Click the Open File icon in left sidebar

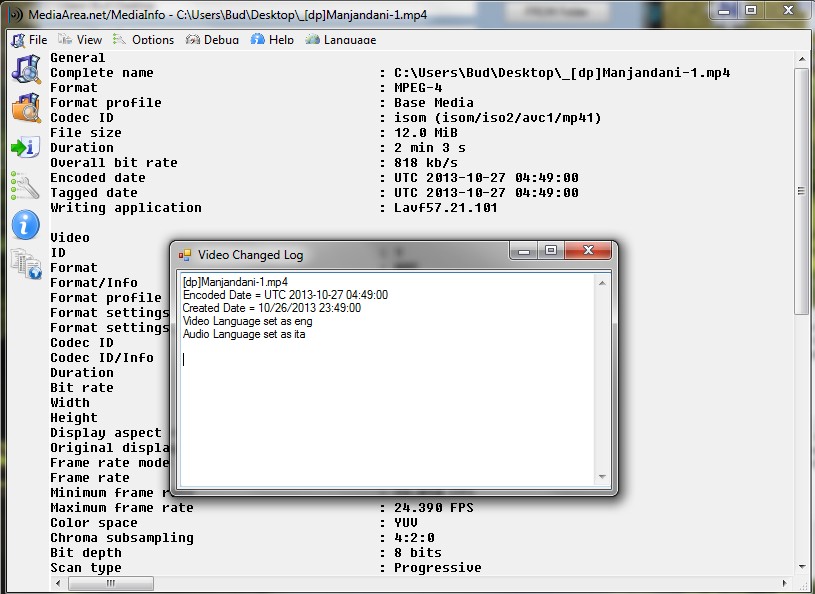pos(25,69)
